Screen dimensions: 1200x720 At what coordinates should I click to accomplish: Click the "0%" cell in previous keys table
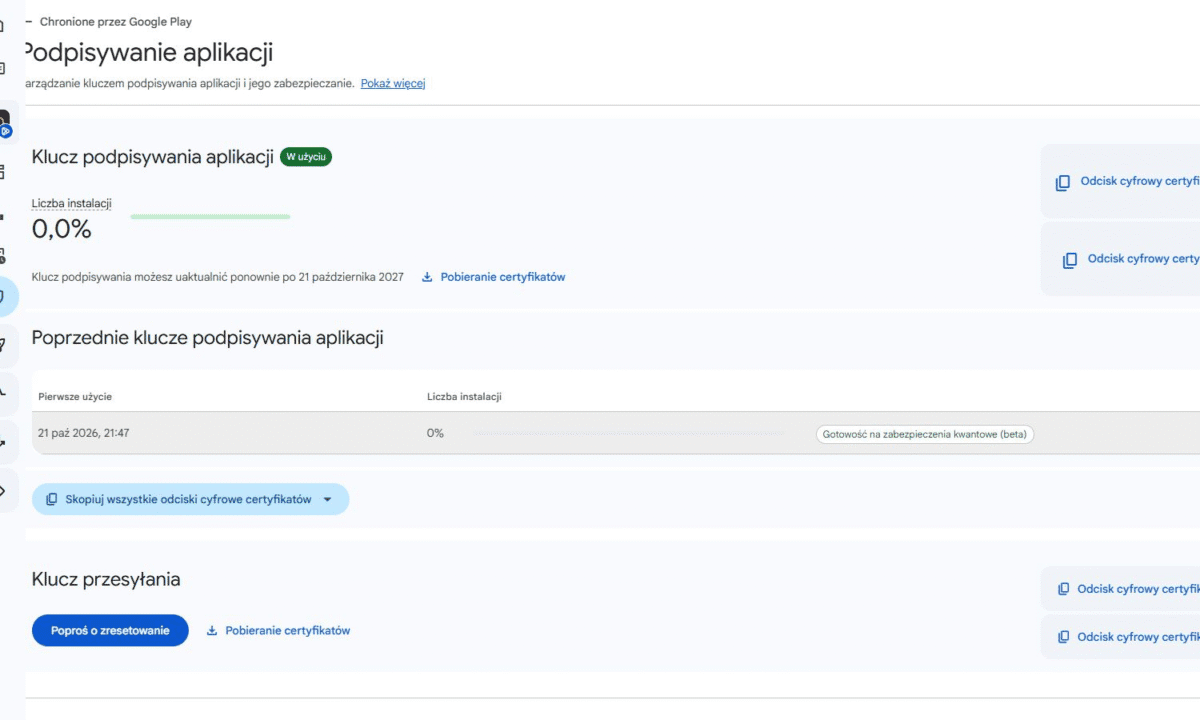point(435,434)
